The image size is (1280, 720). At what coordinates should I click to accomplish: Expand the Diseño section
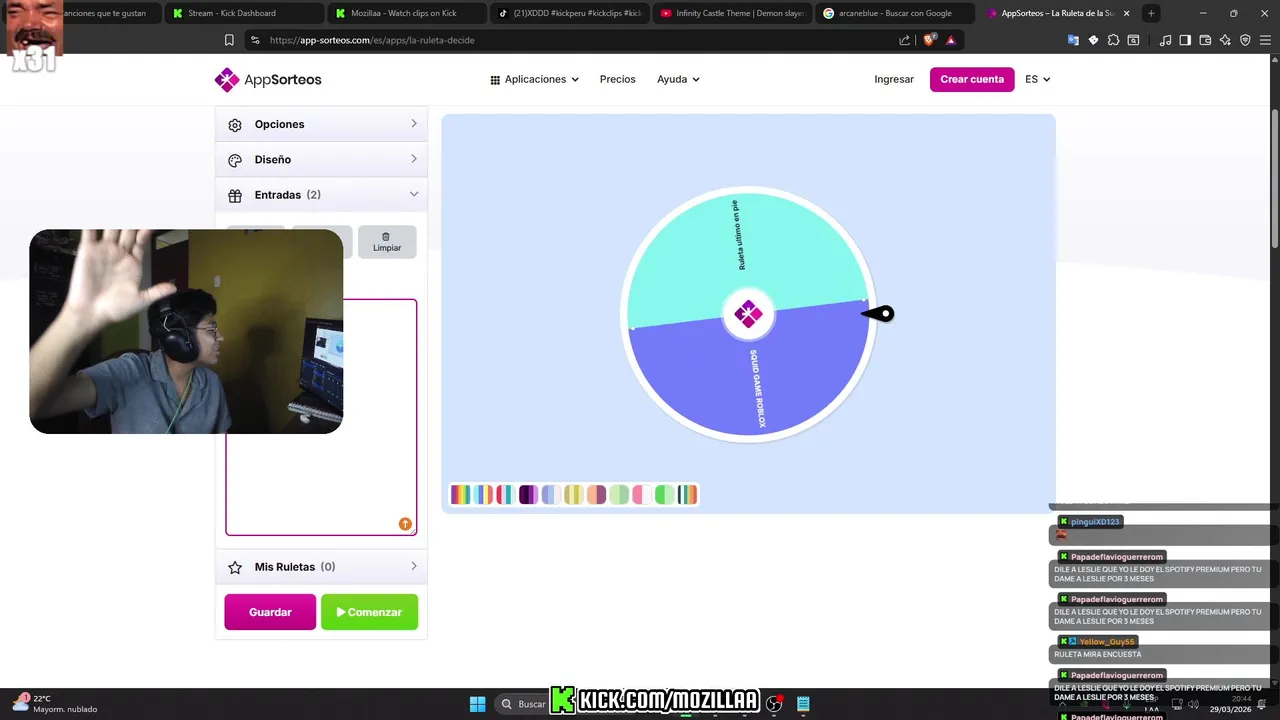click(321, 159)
